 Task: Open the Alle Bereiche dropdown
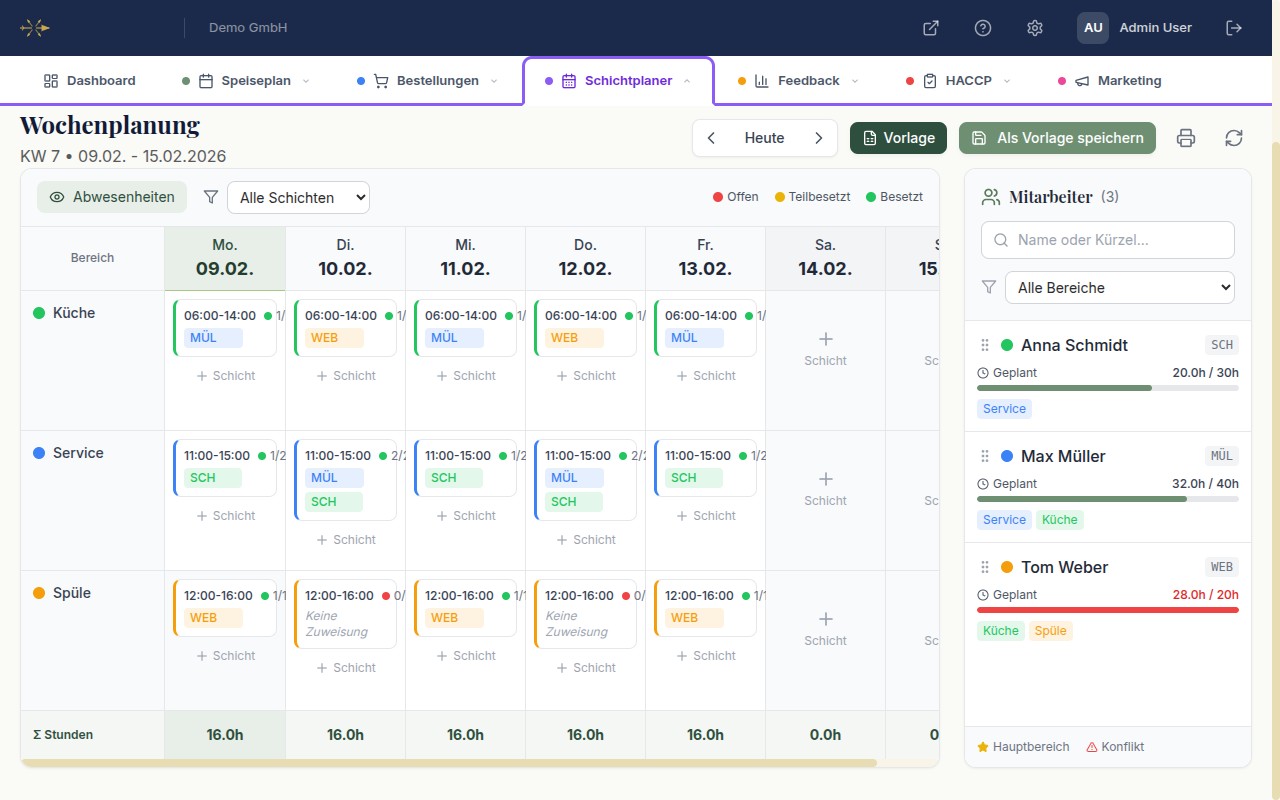click(x=1119, y=287)
